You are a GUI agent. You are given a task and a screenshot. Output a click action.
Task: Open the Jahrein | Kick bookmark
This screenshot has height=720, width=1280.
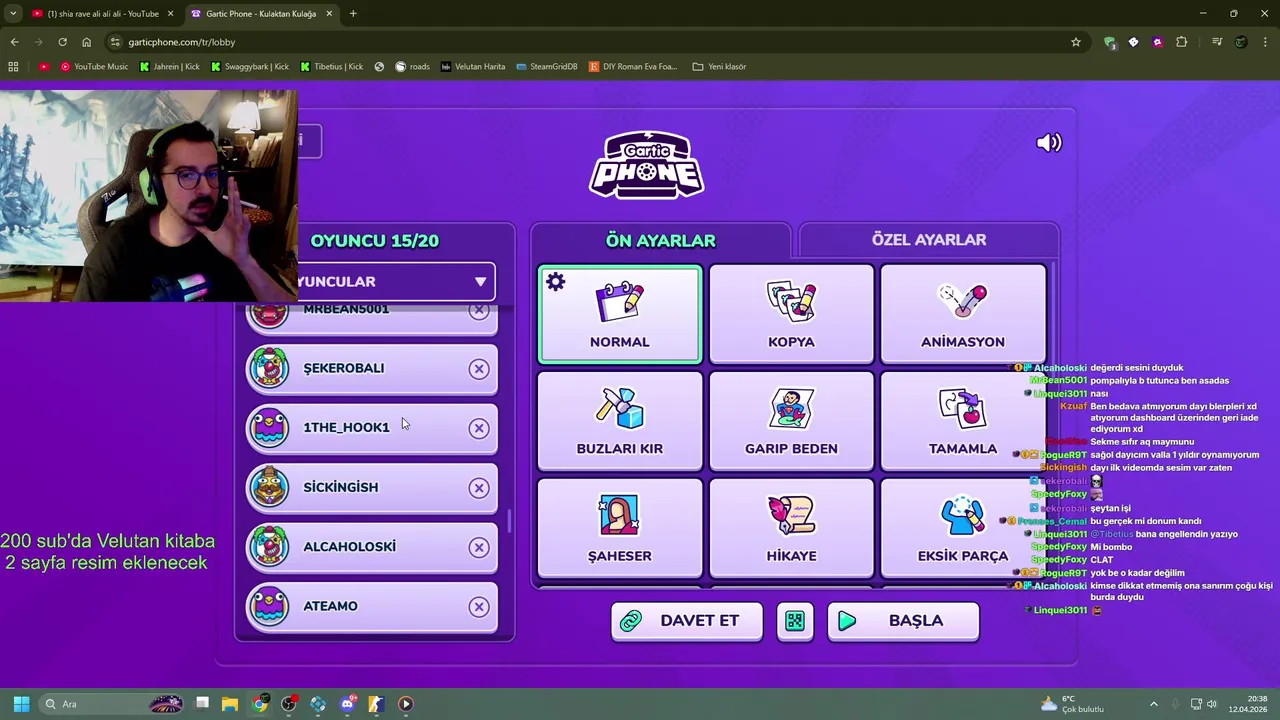point(169,67)
